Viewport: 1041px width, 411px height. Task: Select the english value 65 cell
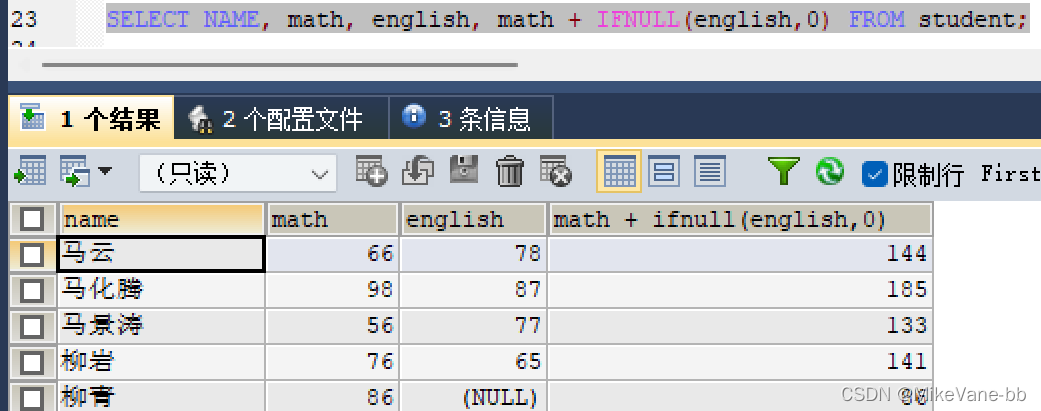(x=473, y=362)
